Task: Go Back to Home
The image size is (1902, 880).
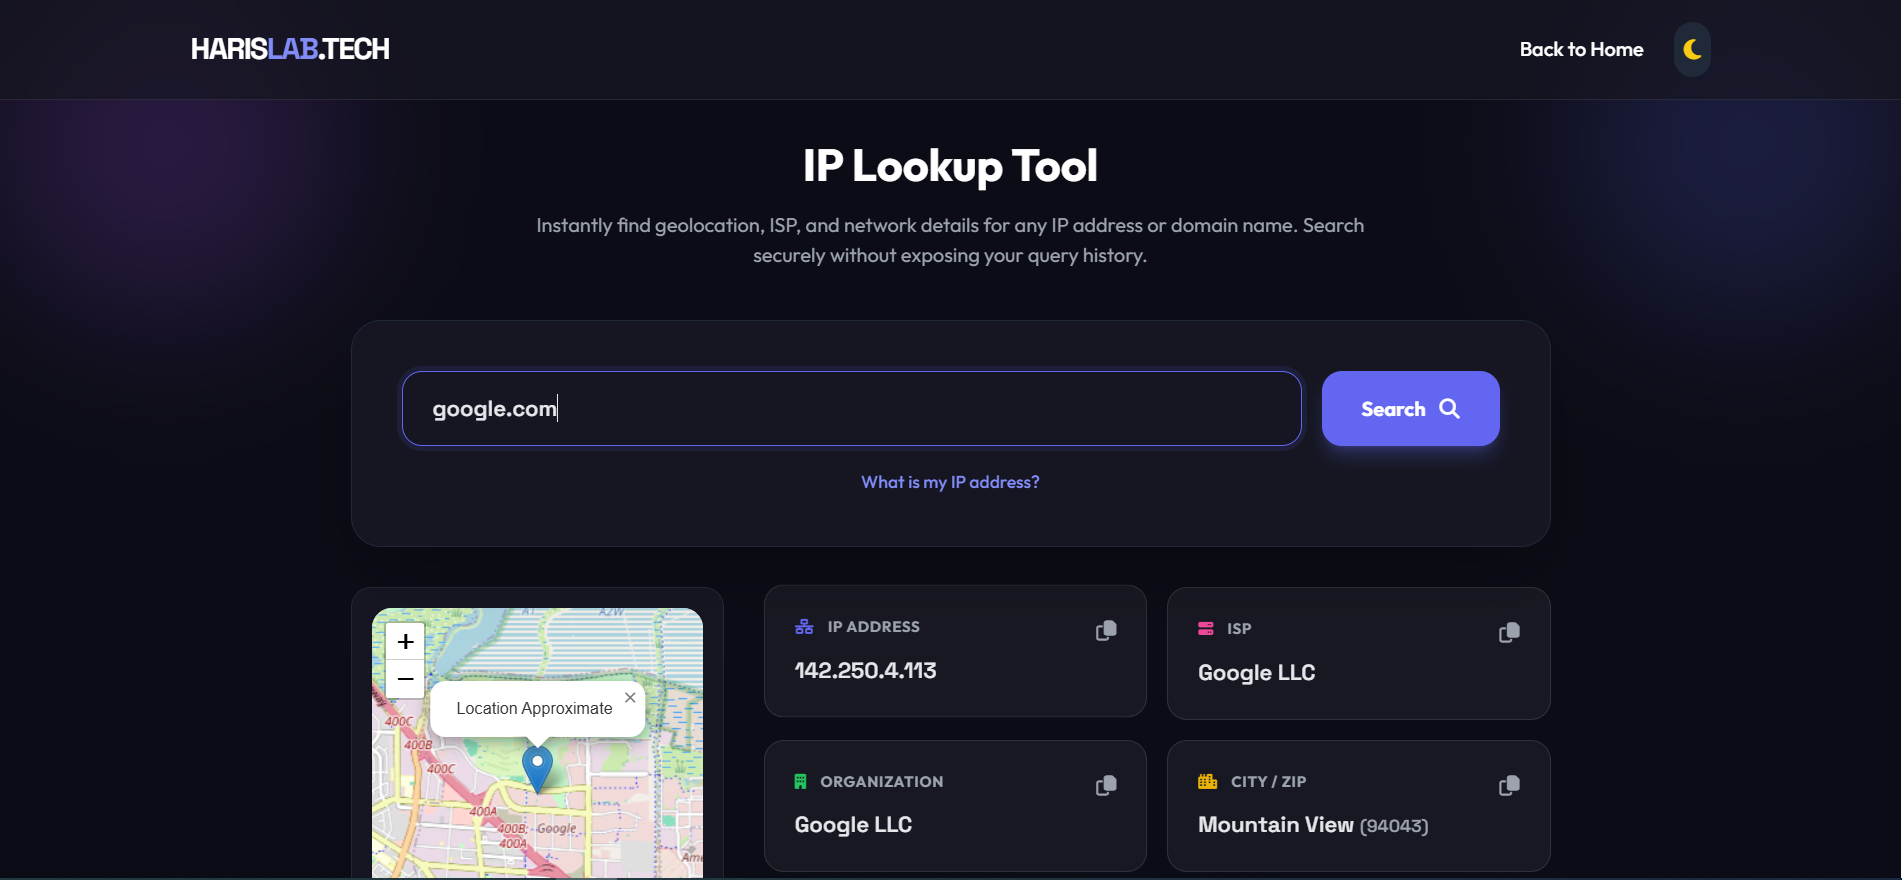Action: [1581, 49]
